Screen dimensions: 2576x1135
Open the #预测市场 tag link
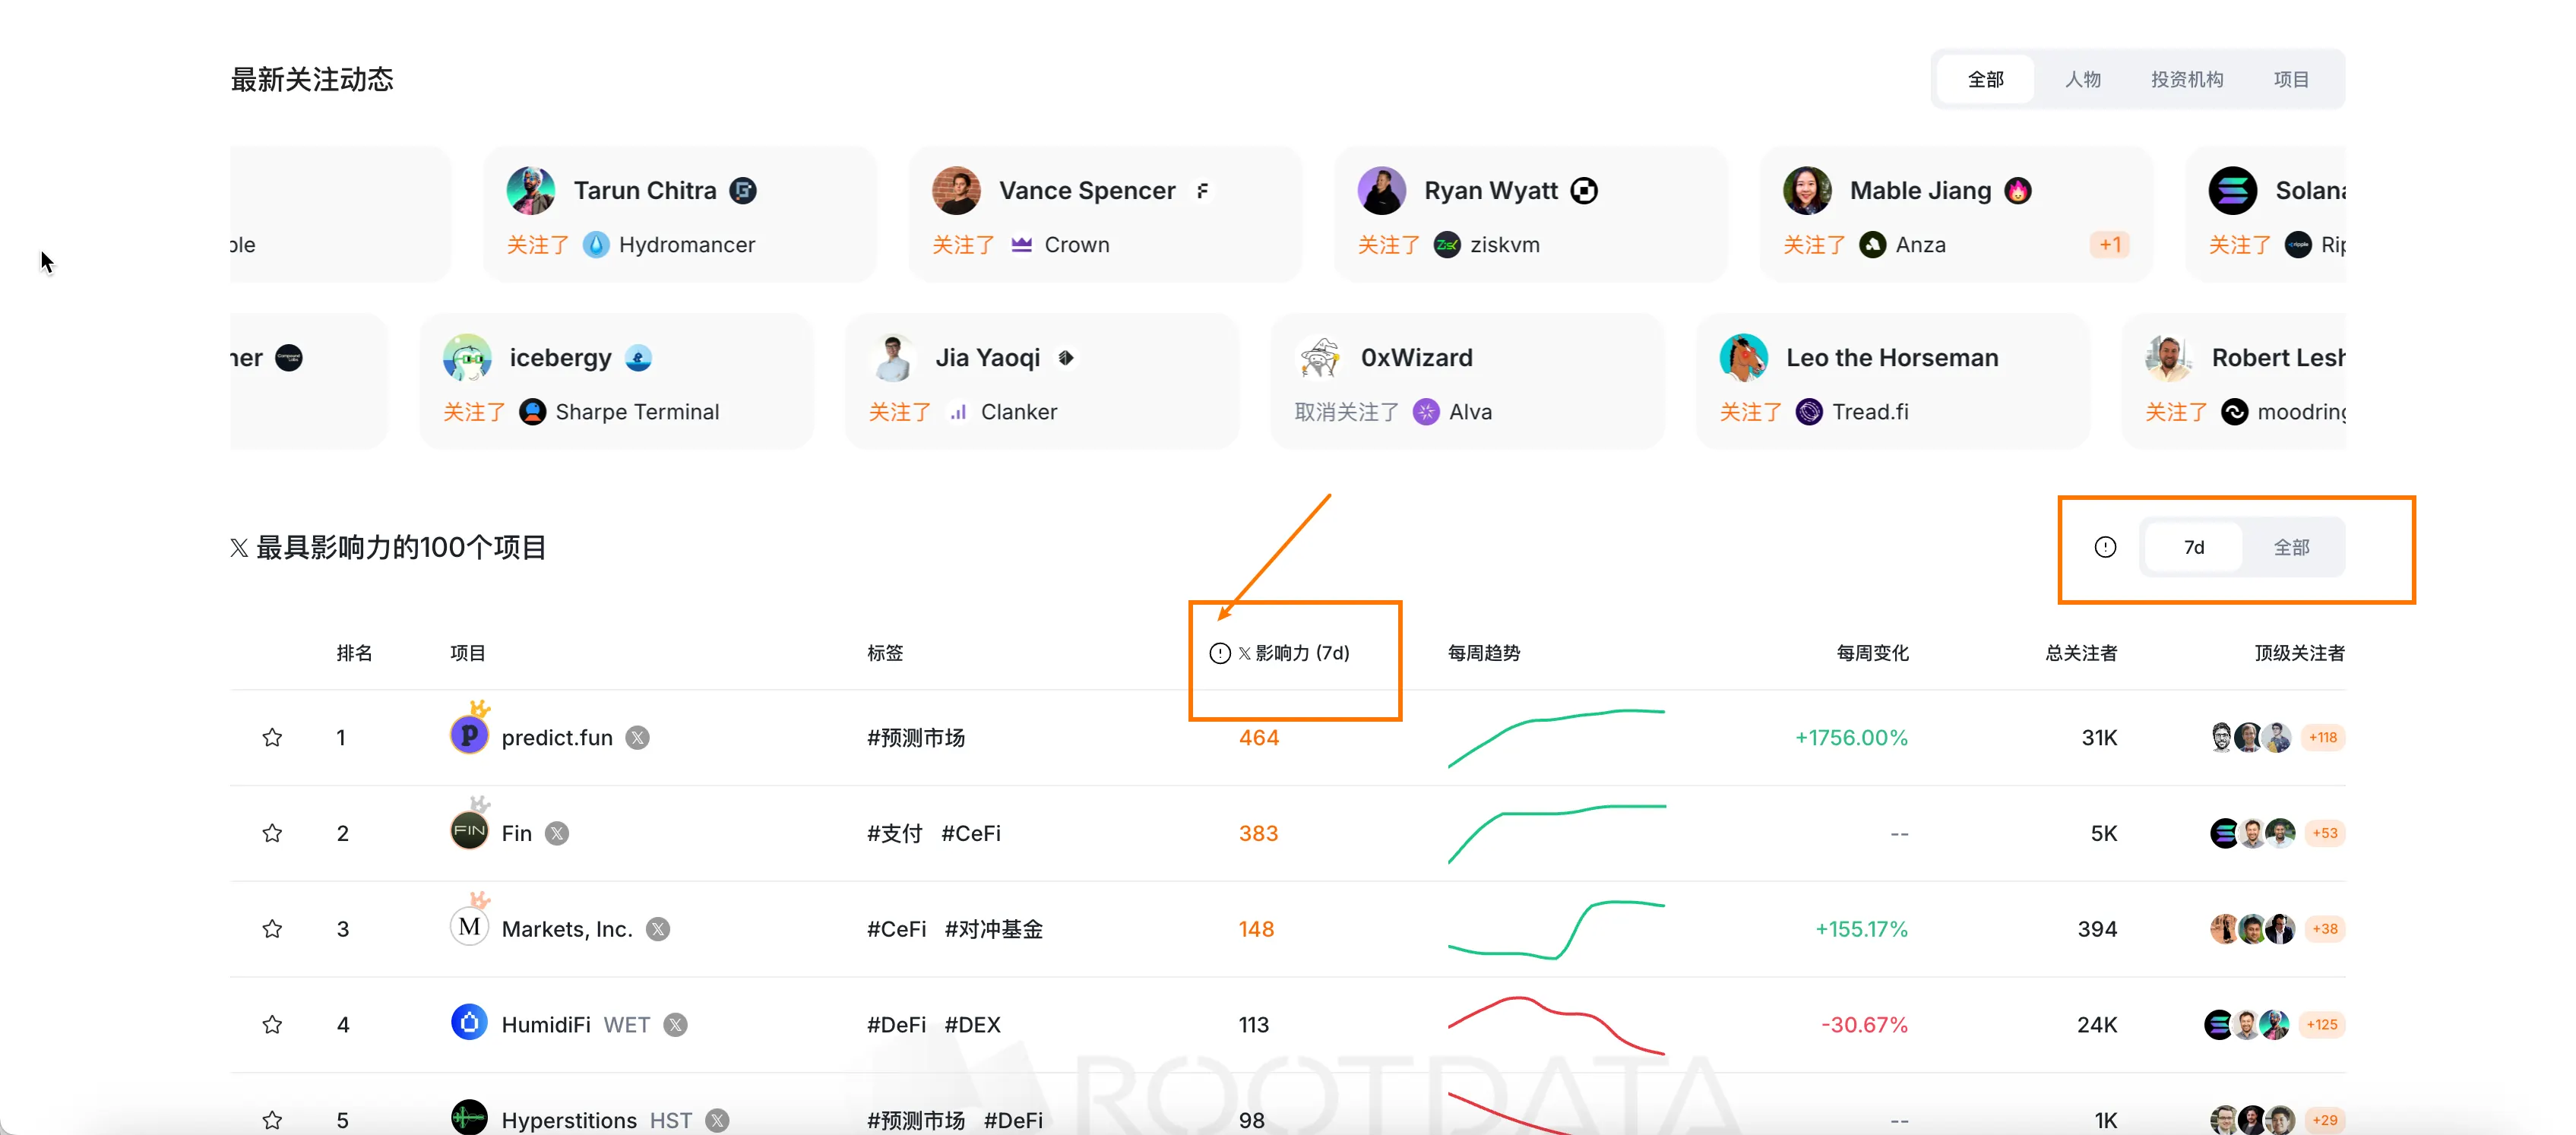tap(915, 737)
